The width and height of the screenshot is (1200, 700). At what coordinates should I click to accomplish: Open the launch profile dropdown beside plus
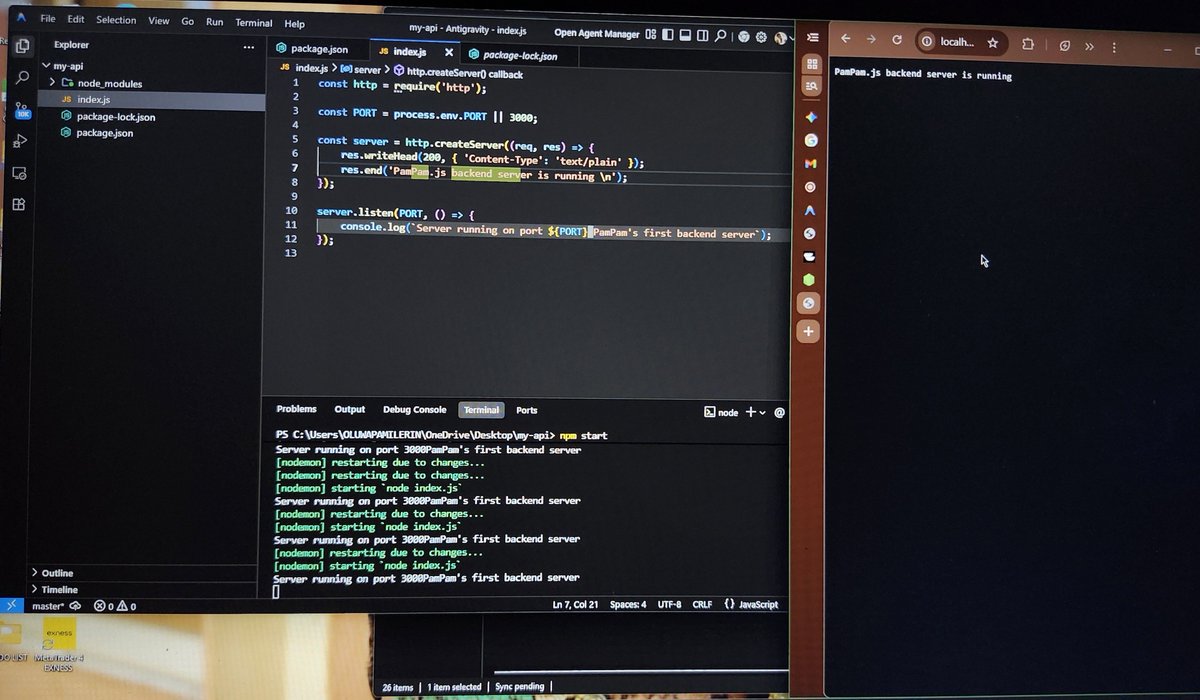tap(763, 412)
